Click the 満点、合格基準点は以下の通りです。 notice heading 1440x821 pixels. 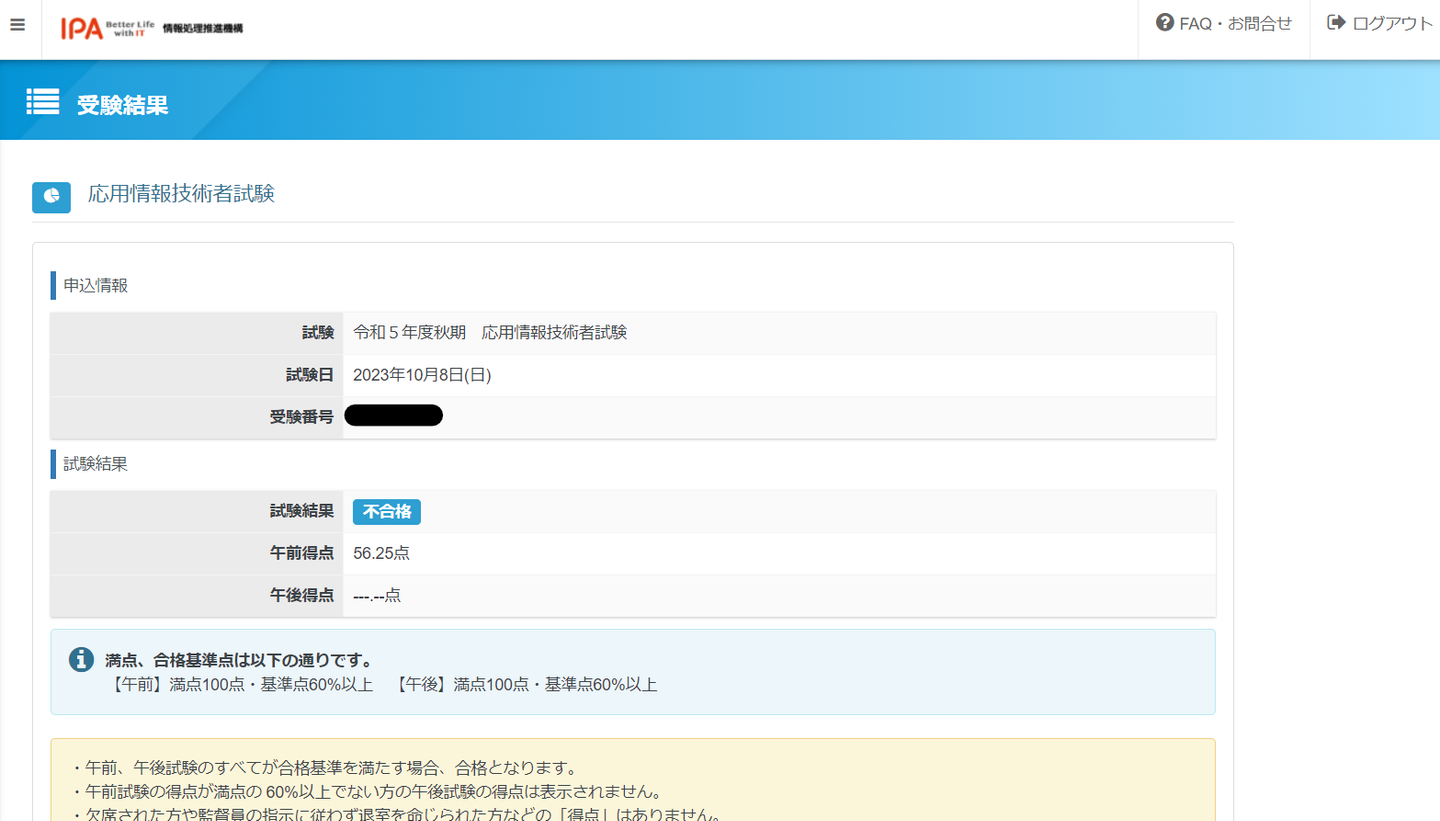pos(239,660)
